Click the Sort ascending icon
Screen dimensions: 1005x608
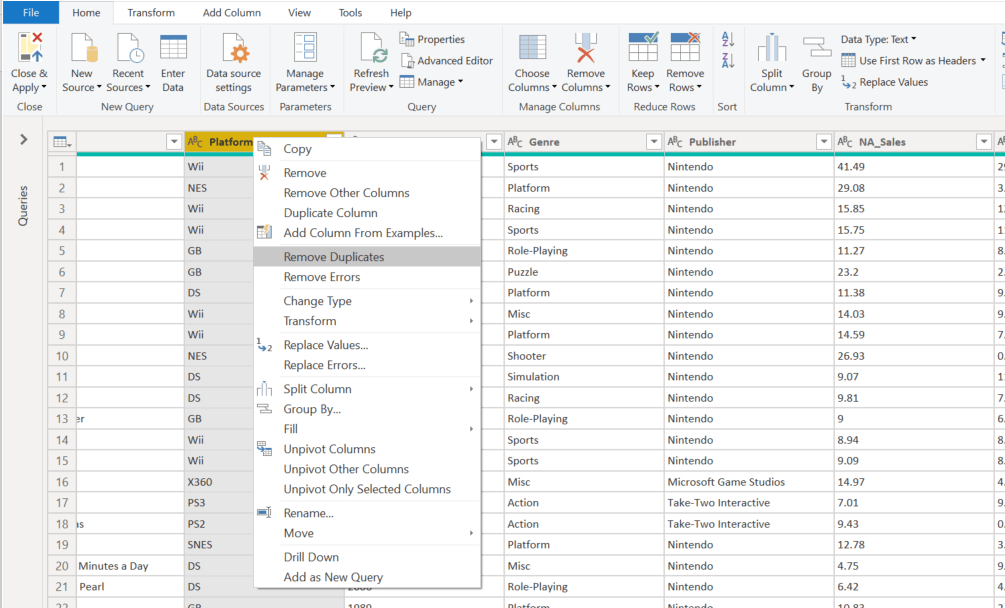tap(727, 40)
